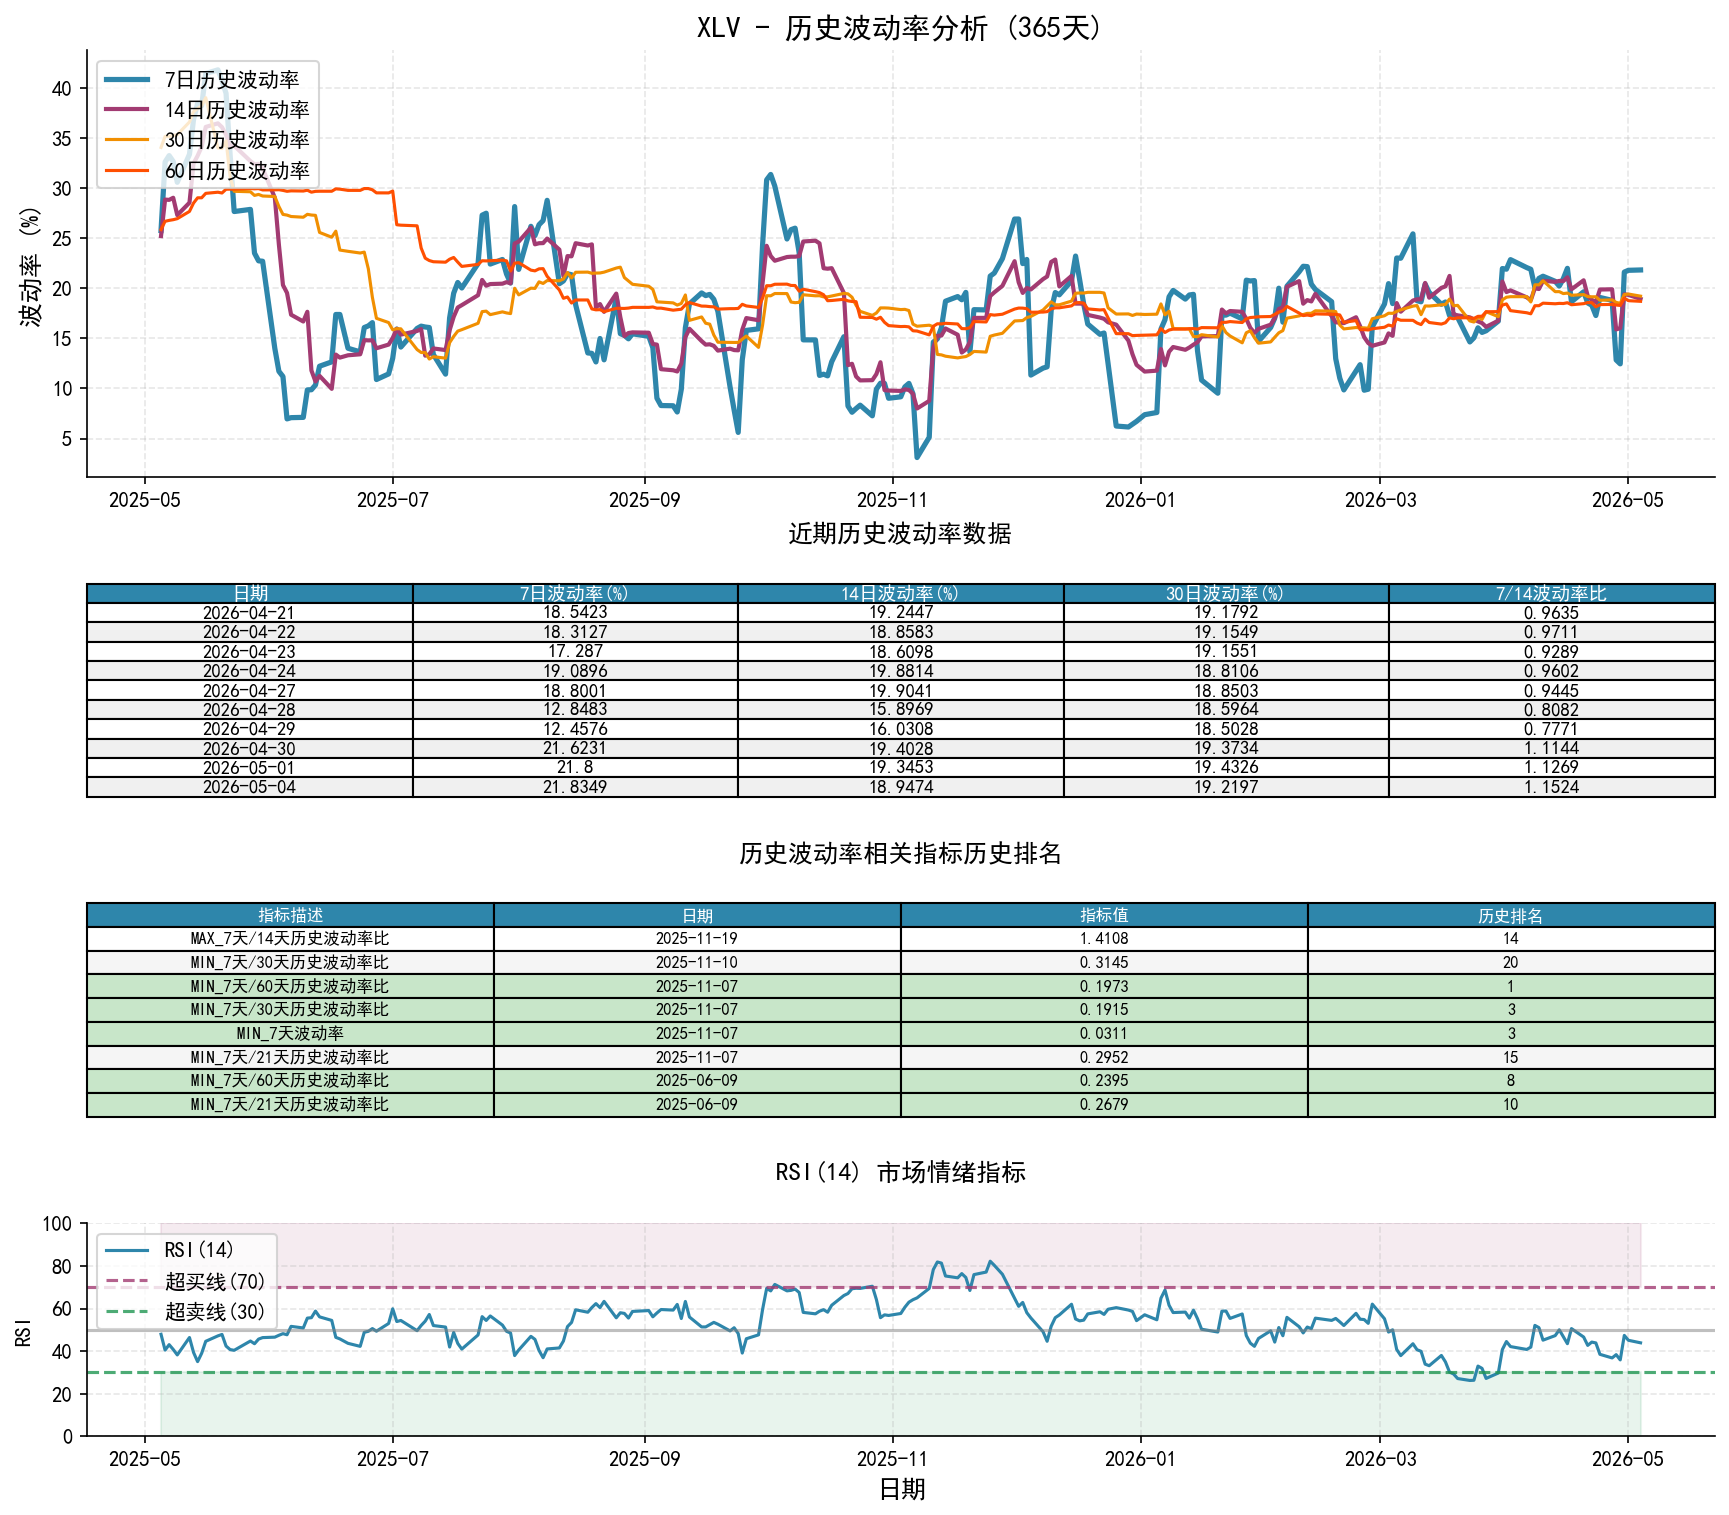The image size is (1729, 1515).
Task: Click the '14日波动率(%)' column header
Action: click(x=900, y=593)
